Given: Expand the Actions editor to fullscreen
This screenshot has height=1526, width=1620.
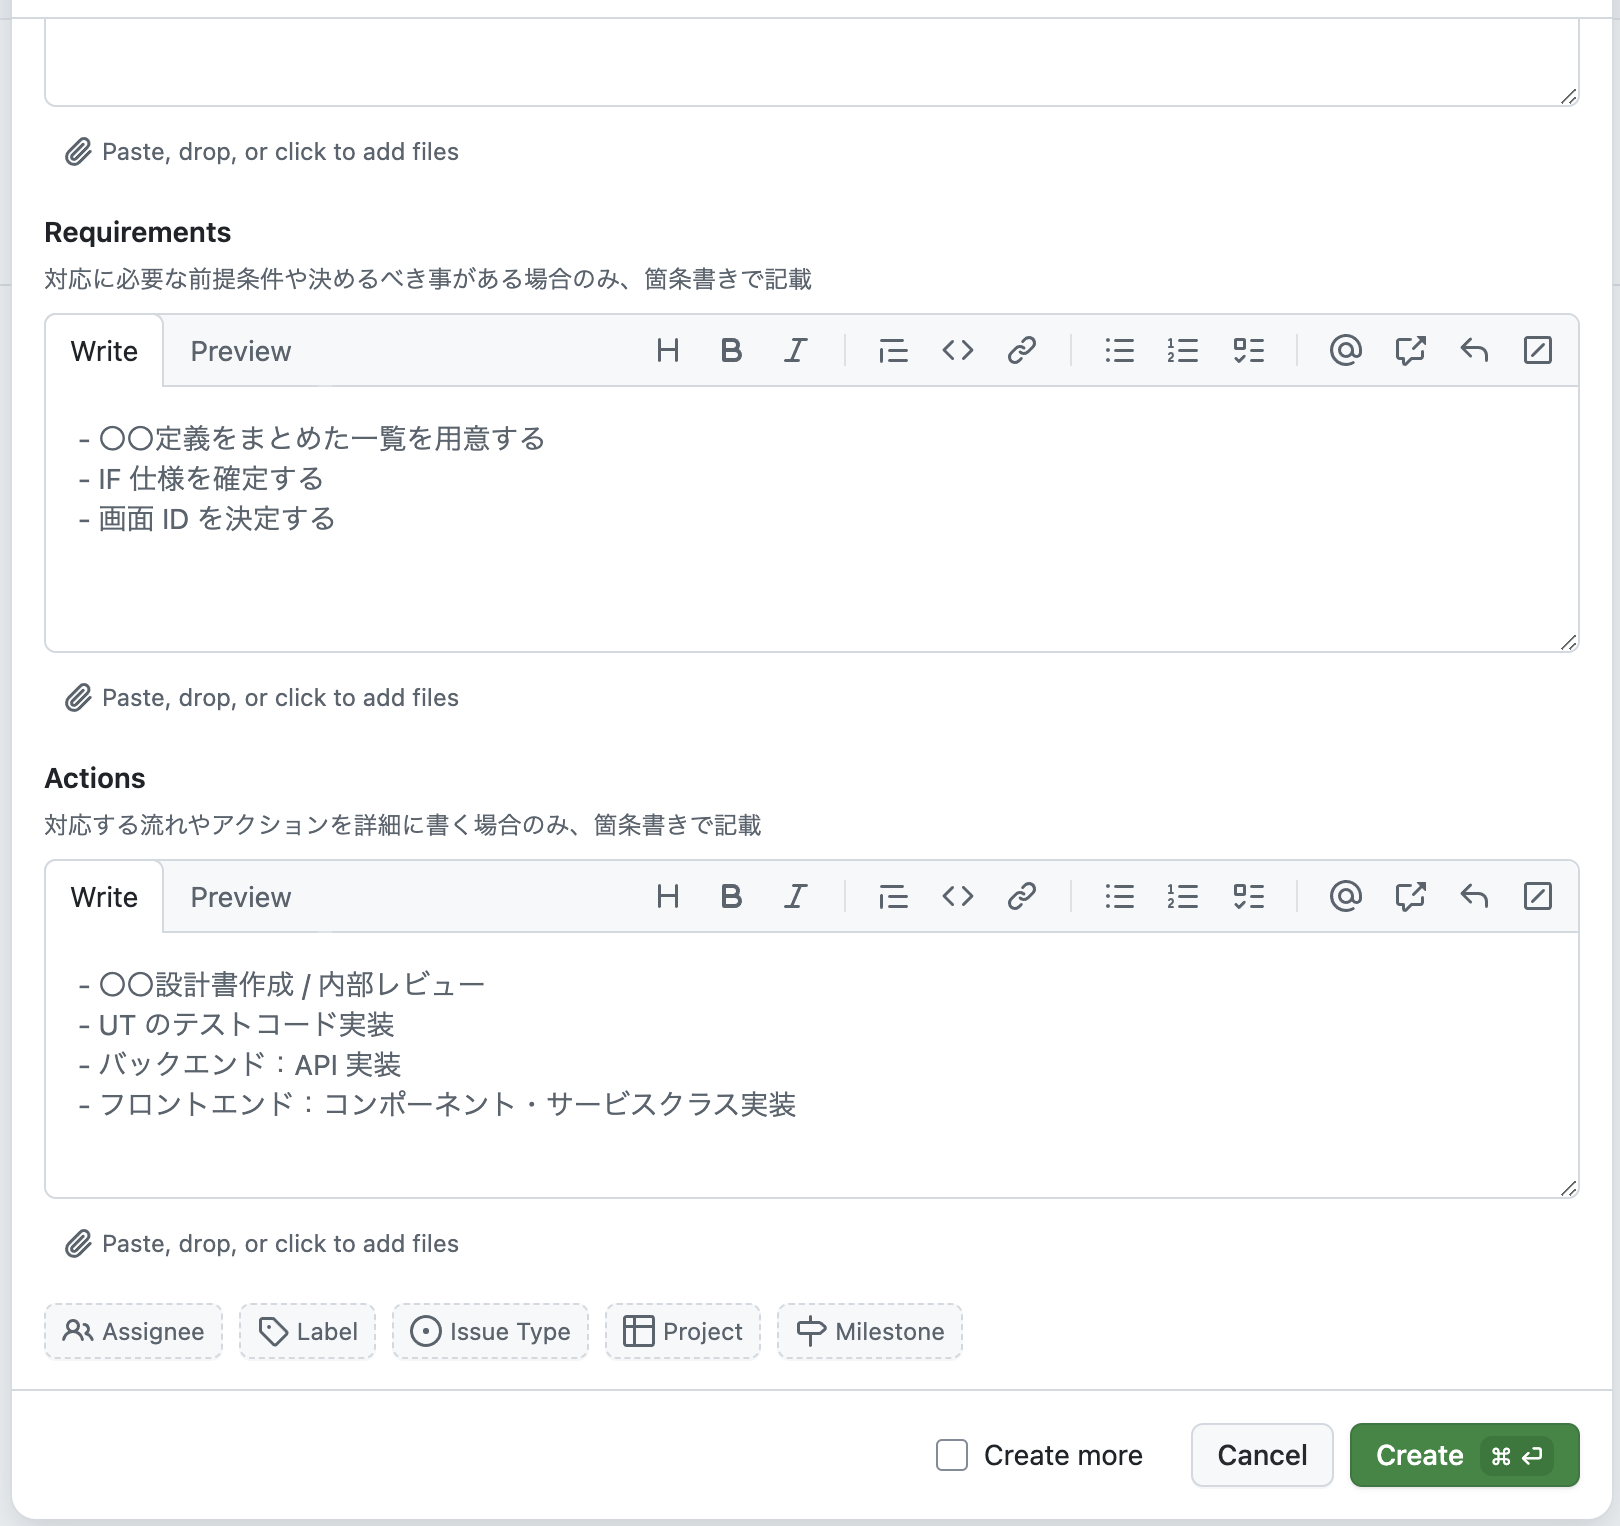Looking at the screenshot, I should point(1538,896).
